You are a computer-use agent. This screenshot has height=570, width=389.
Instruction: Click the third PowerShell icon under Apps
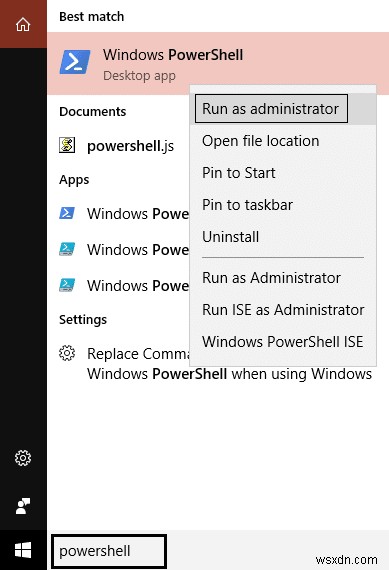pyautogui.click(x=67, y=285)
